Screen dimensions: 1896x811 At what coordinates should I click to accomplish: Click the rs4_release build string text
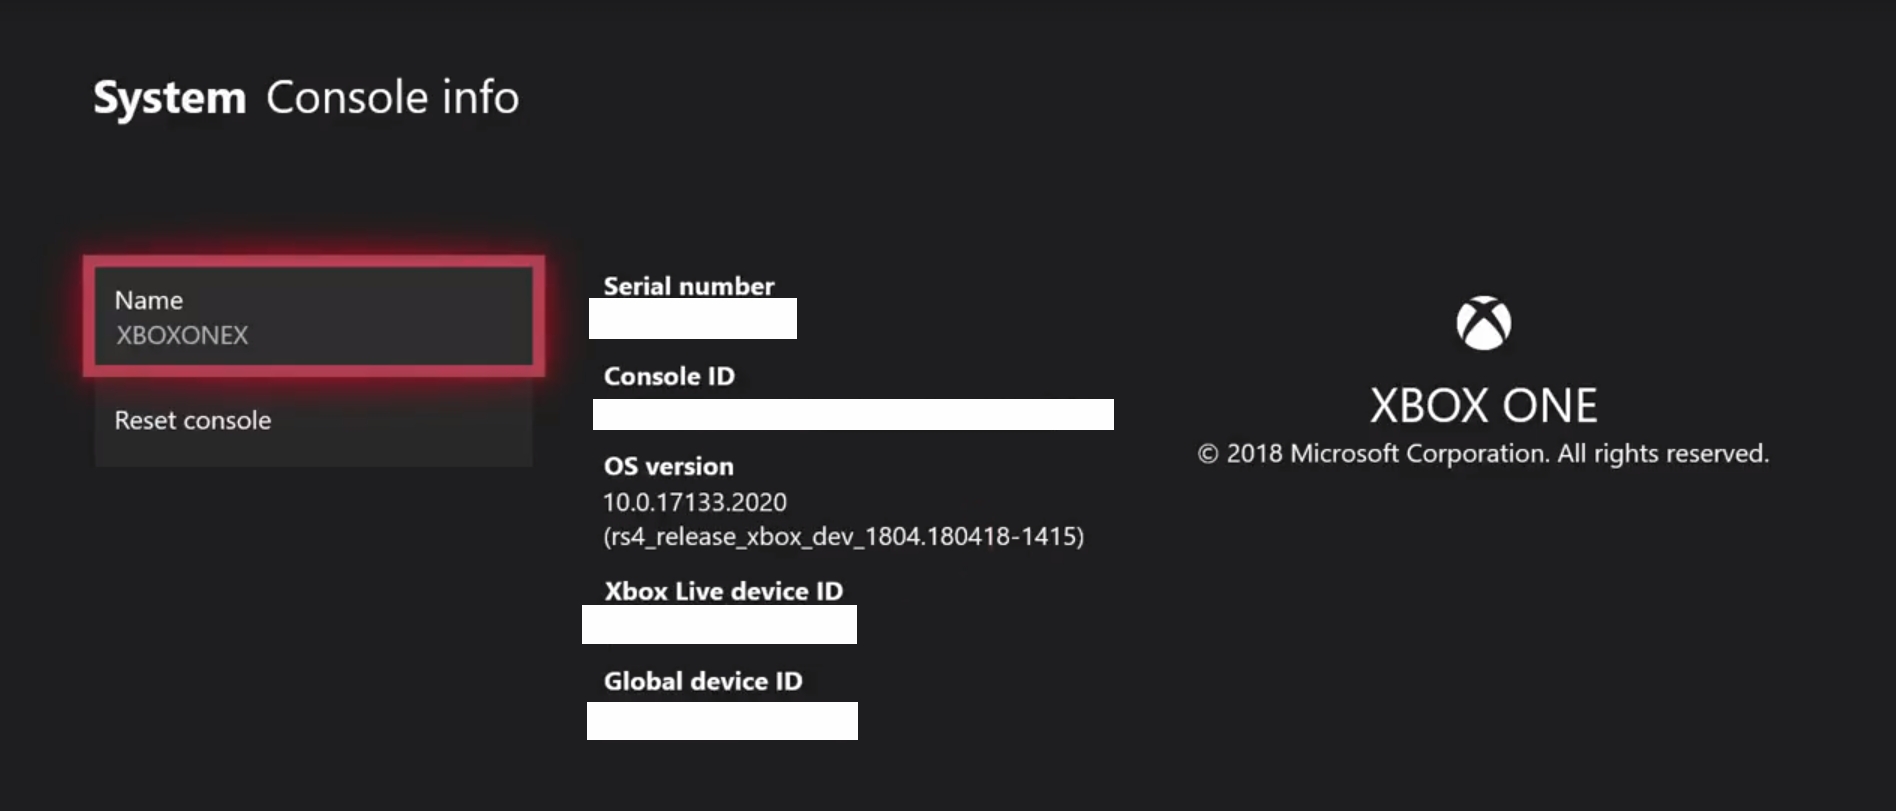[846, 537]
